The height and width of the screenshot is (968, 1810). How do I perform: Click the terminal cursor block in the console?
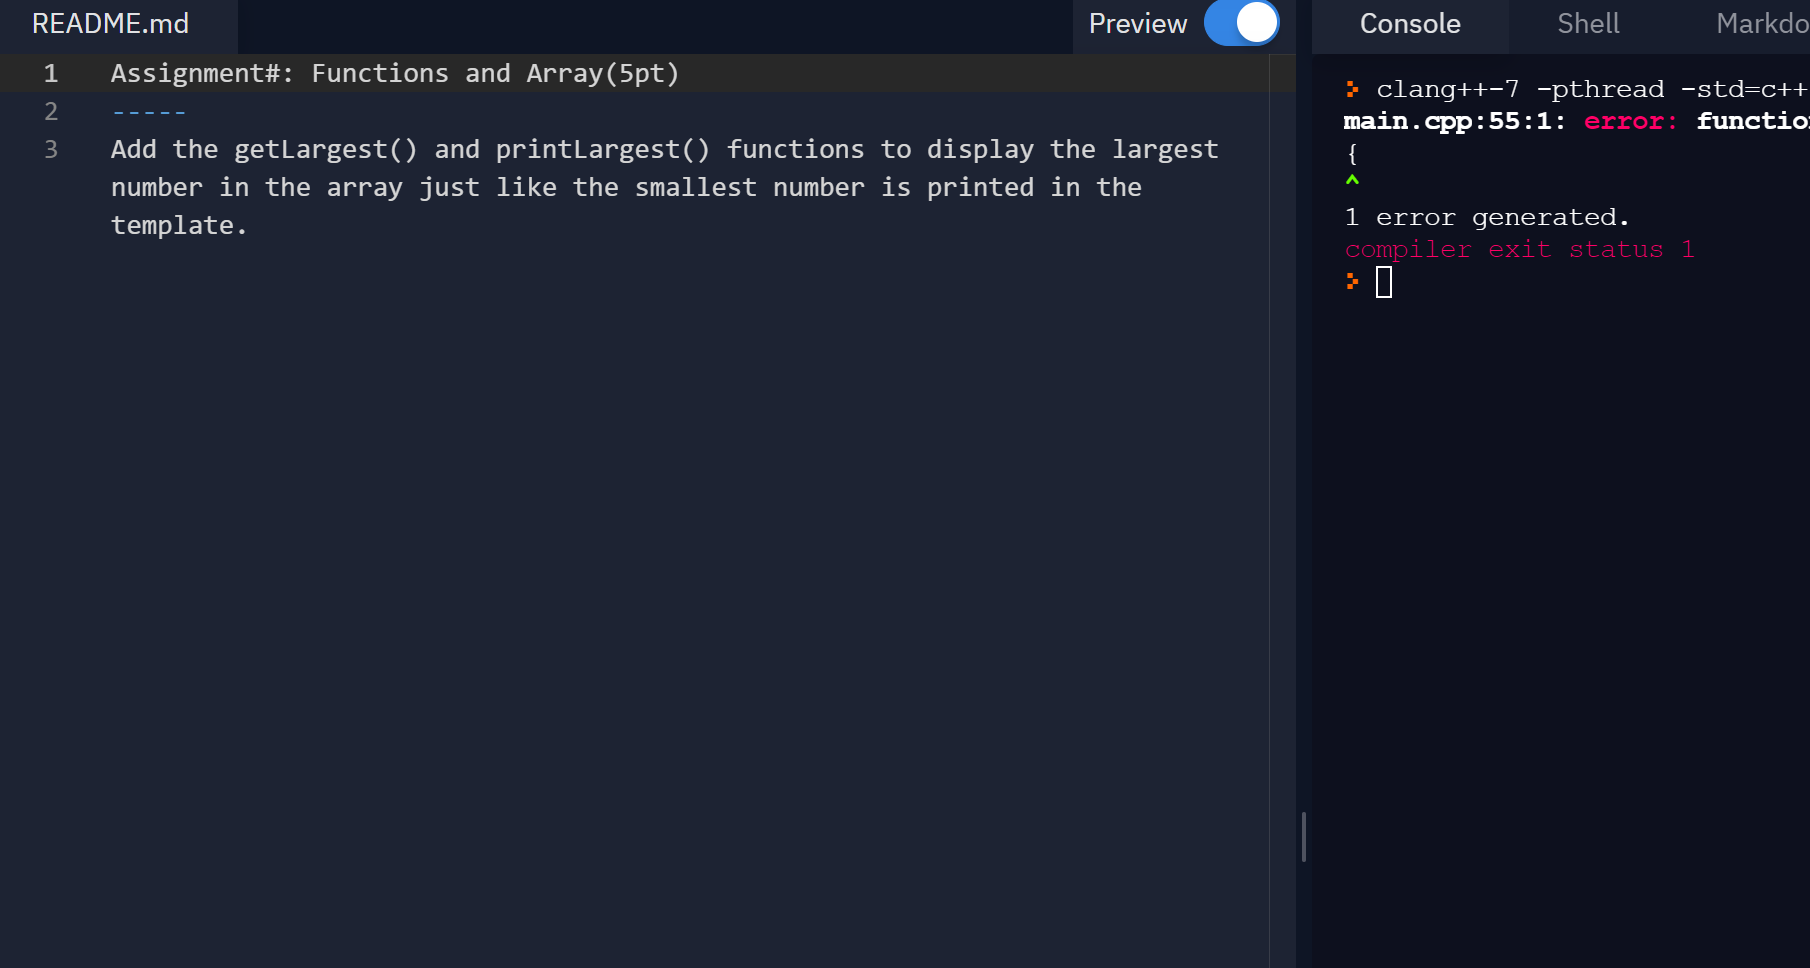point(1385,283)
